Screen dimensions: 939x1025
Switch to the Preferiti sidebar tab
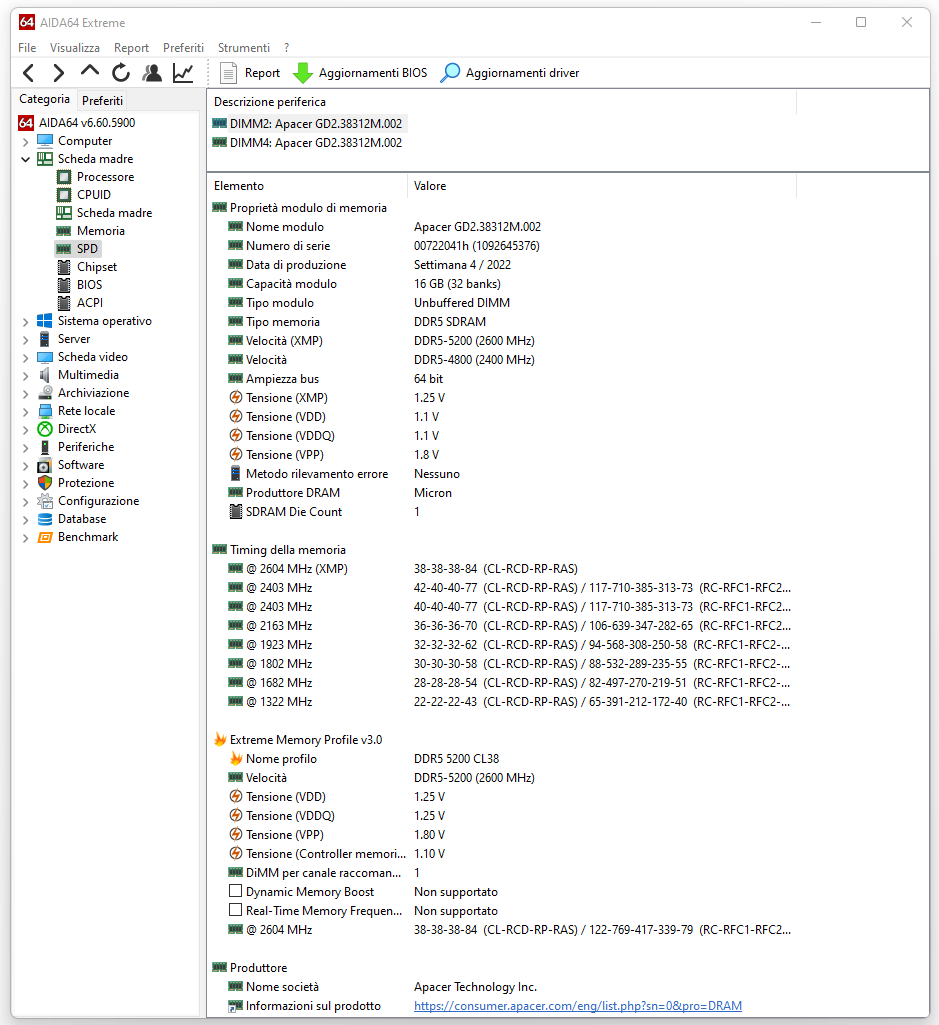(102, 100)
